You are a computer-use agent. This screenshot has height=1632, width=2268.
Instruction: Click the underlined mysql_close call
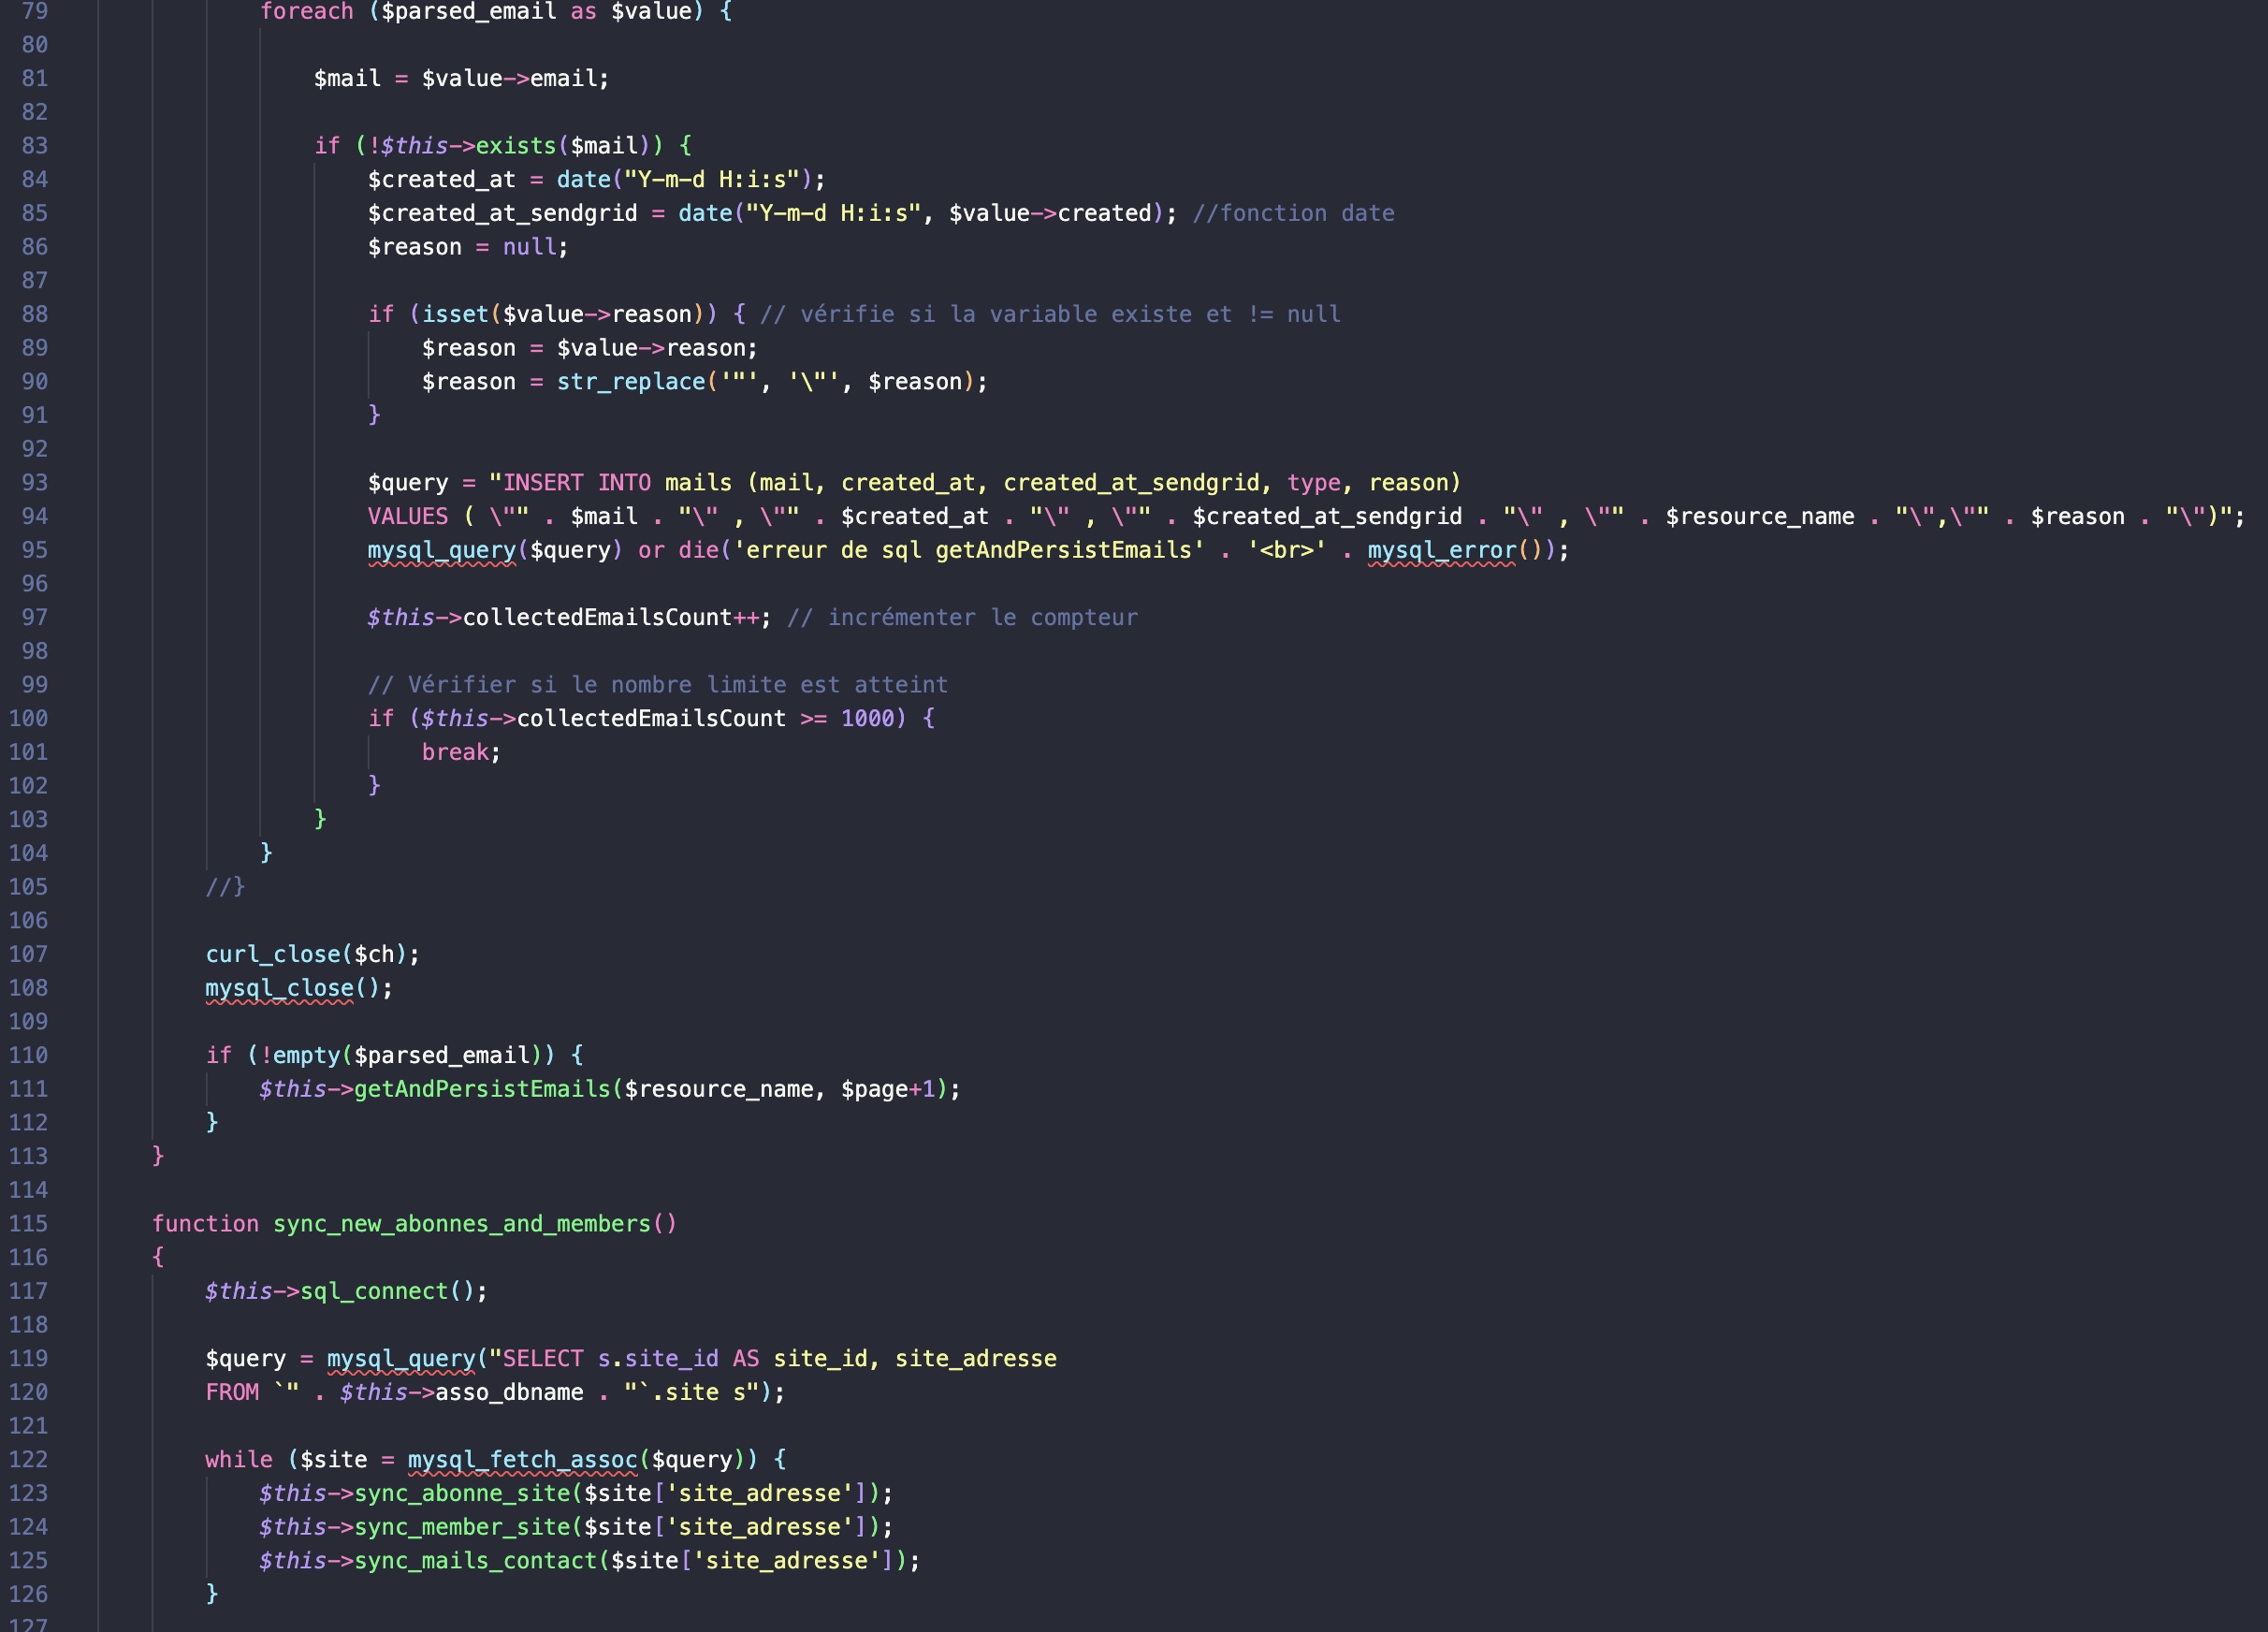(280, 988)
